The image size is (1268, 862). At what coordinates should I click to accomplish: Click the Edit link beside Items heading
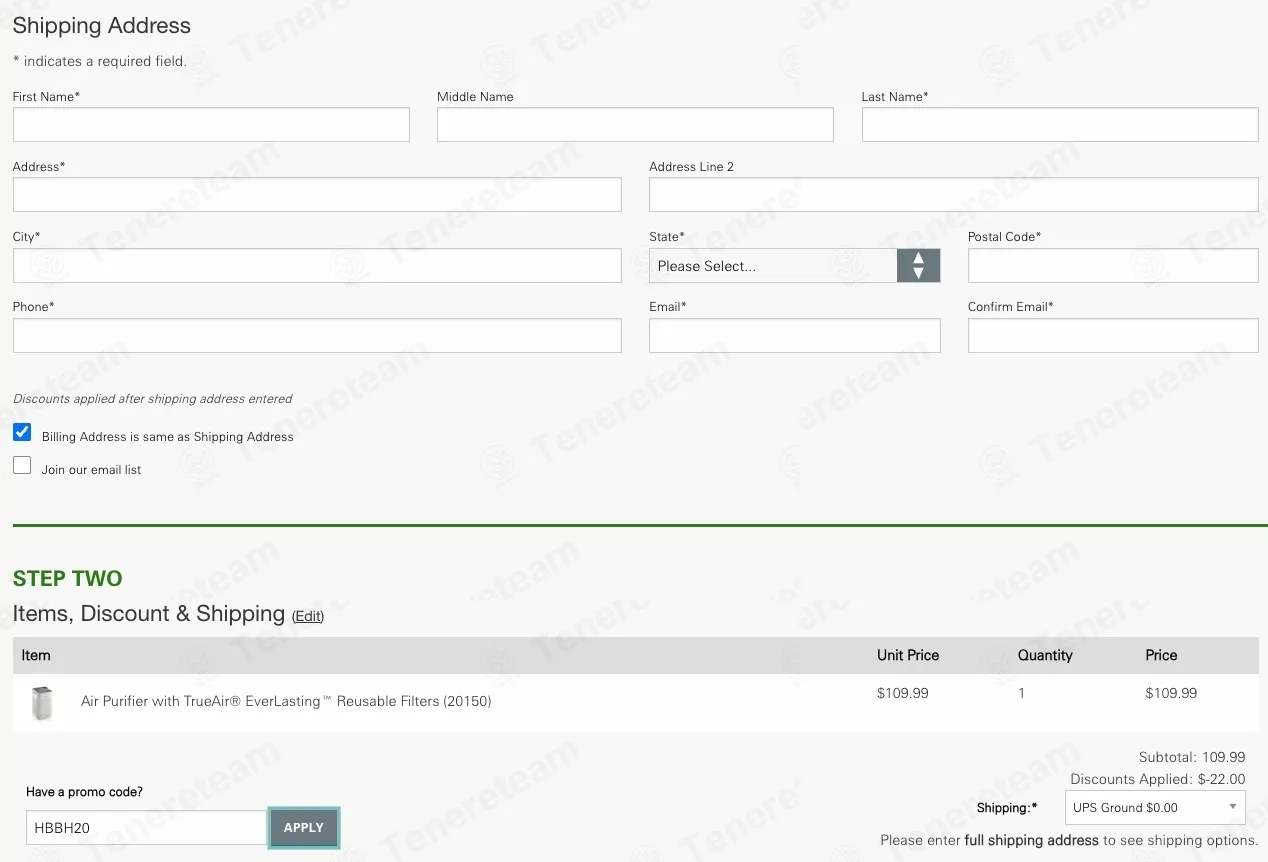308,616
